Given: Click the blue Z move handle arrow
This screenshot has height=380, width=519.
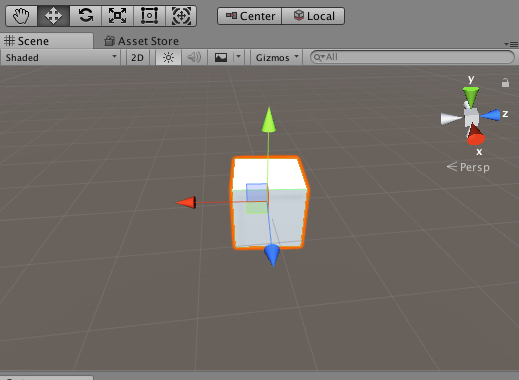Looking at the screenshot, I should coord(272,255).
